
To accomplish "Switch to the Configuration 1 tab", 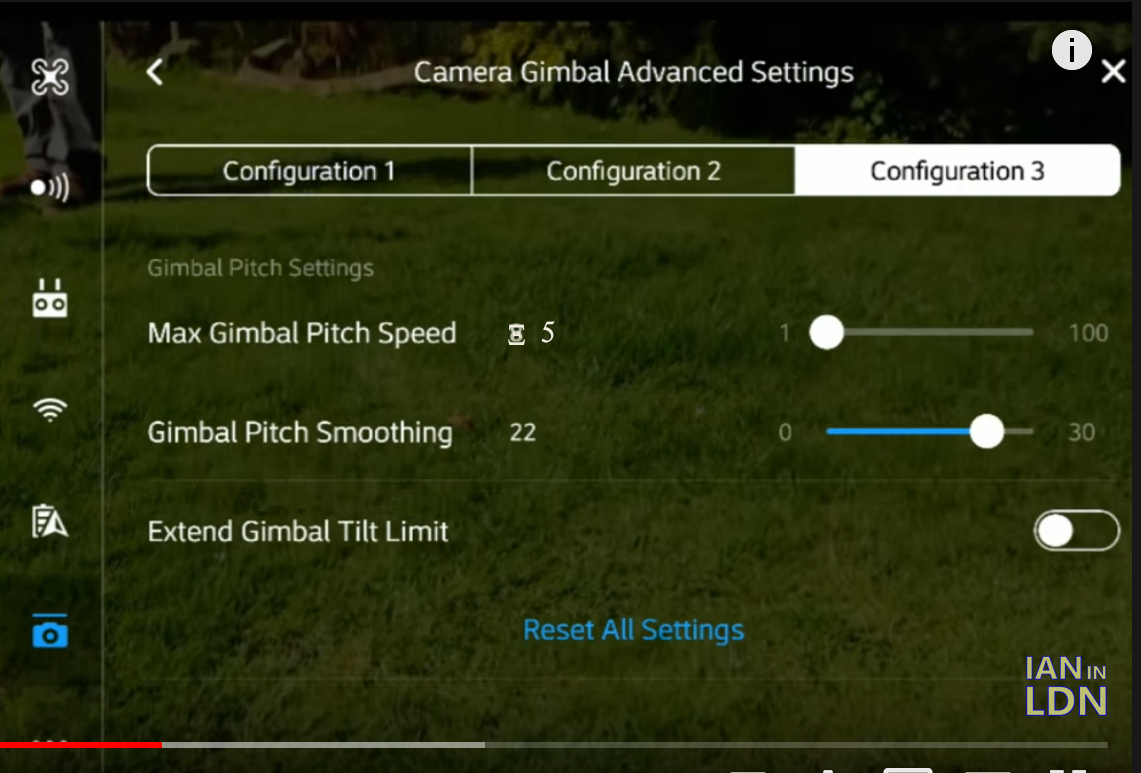I will point(308,170).
